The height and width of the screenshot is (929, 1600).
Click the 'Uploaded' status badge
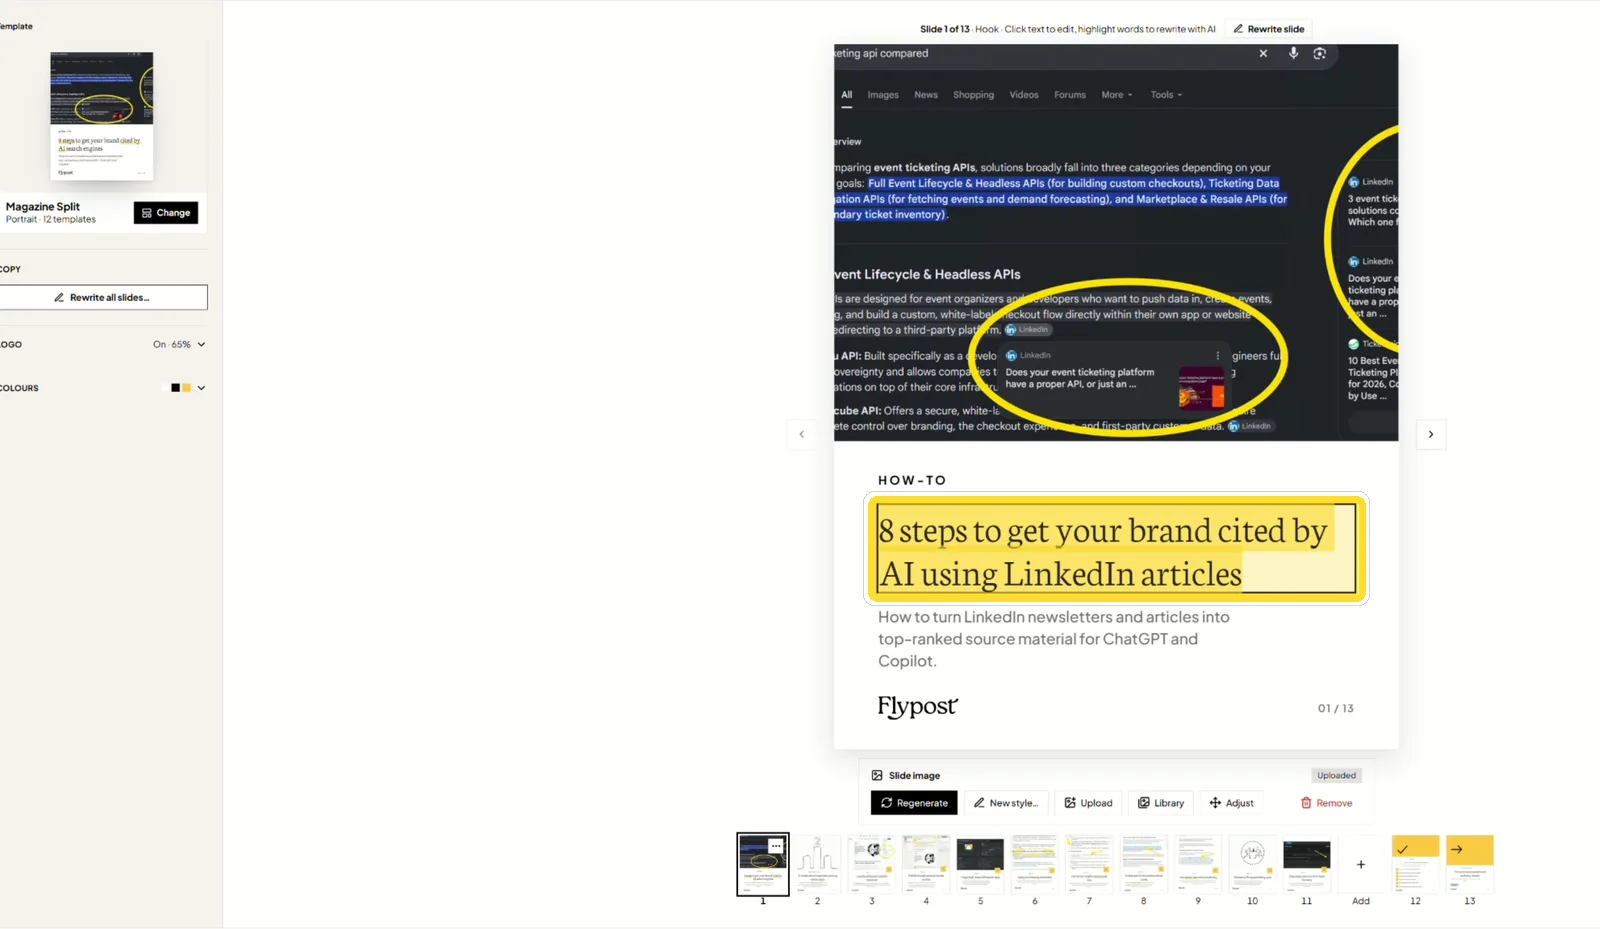pyautogui.click(x=1336, y=775)
